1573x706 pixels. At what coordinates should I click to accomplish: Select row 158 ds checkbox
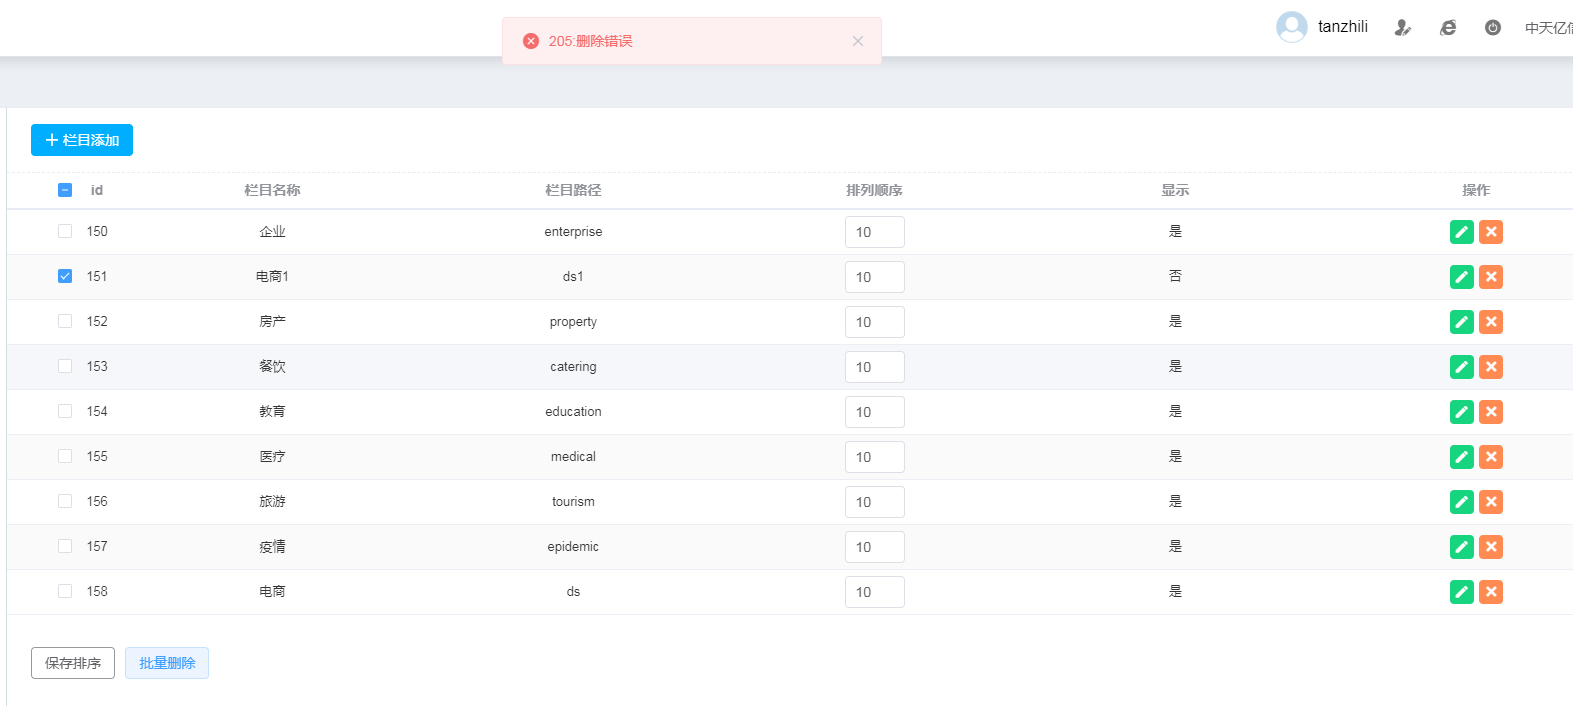point(65,591)
